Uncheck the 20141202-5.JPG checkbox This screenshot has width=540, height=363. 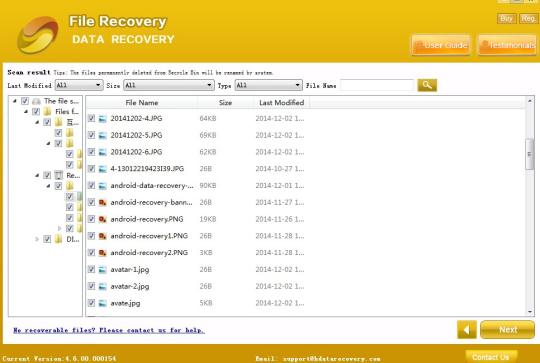91,135
